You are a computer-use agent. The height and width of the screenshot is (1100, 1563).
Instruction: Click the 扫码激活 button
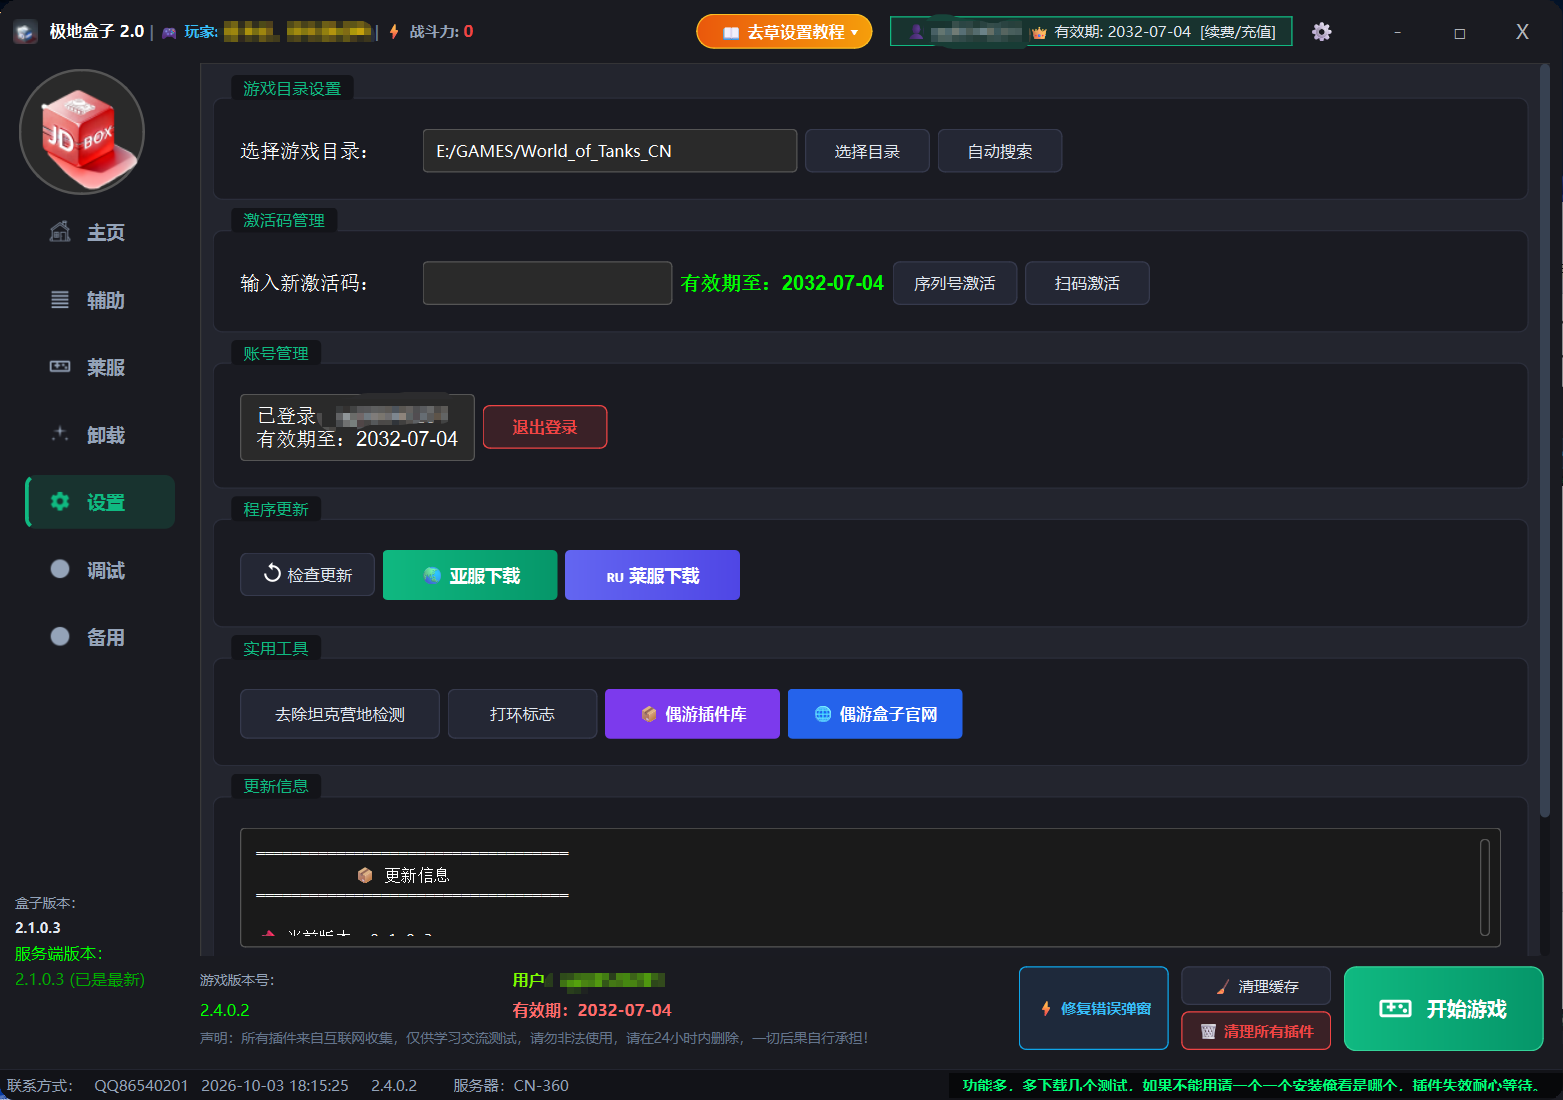tap(1087, 283)
